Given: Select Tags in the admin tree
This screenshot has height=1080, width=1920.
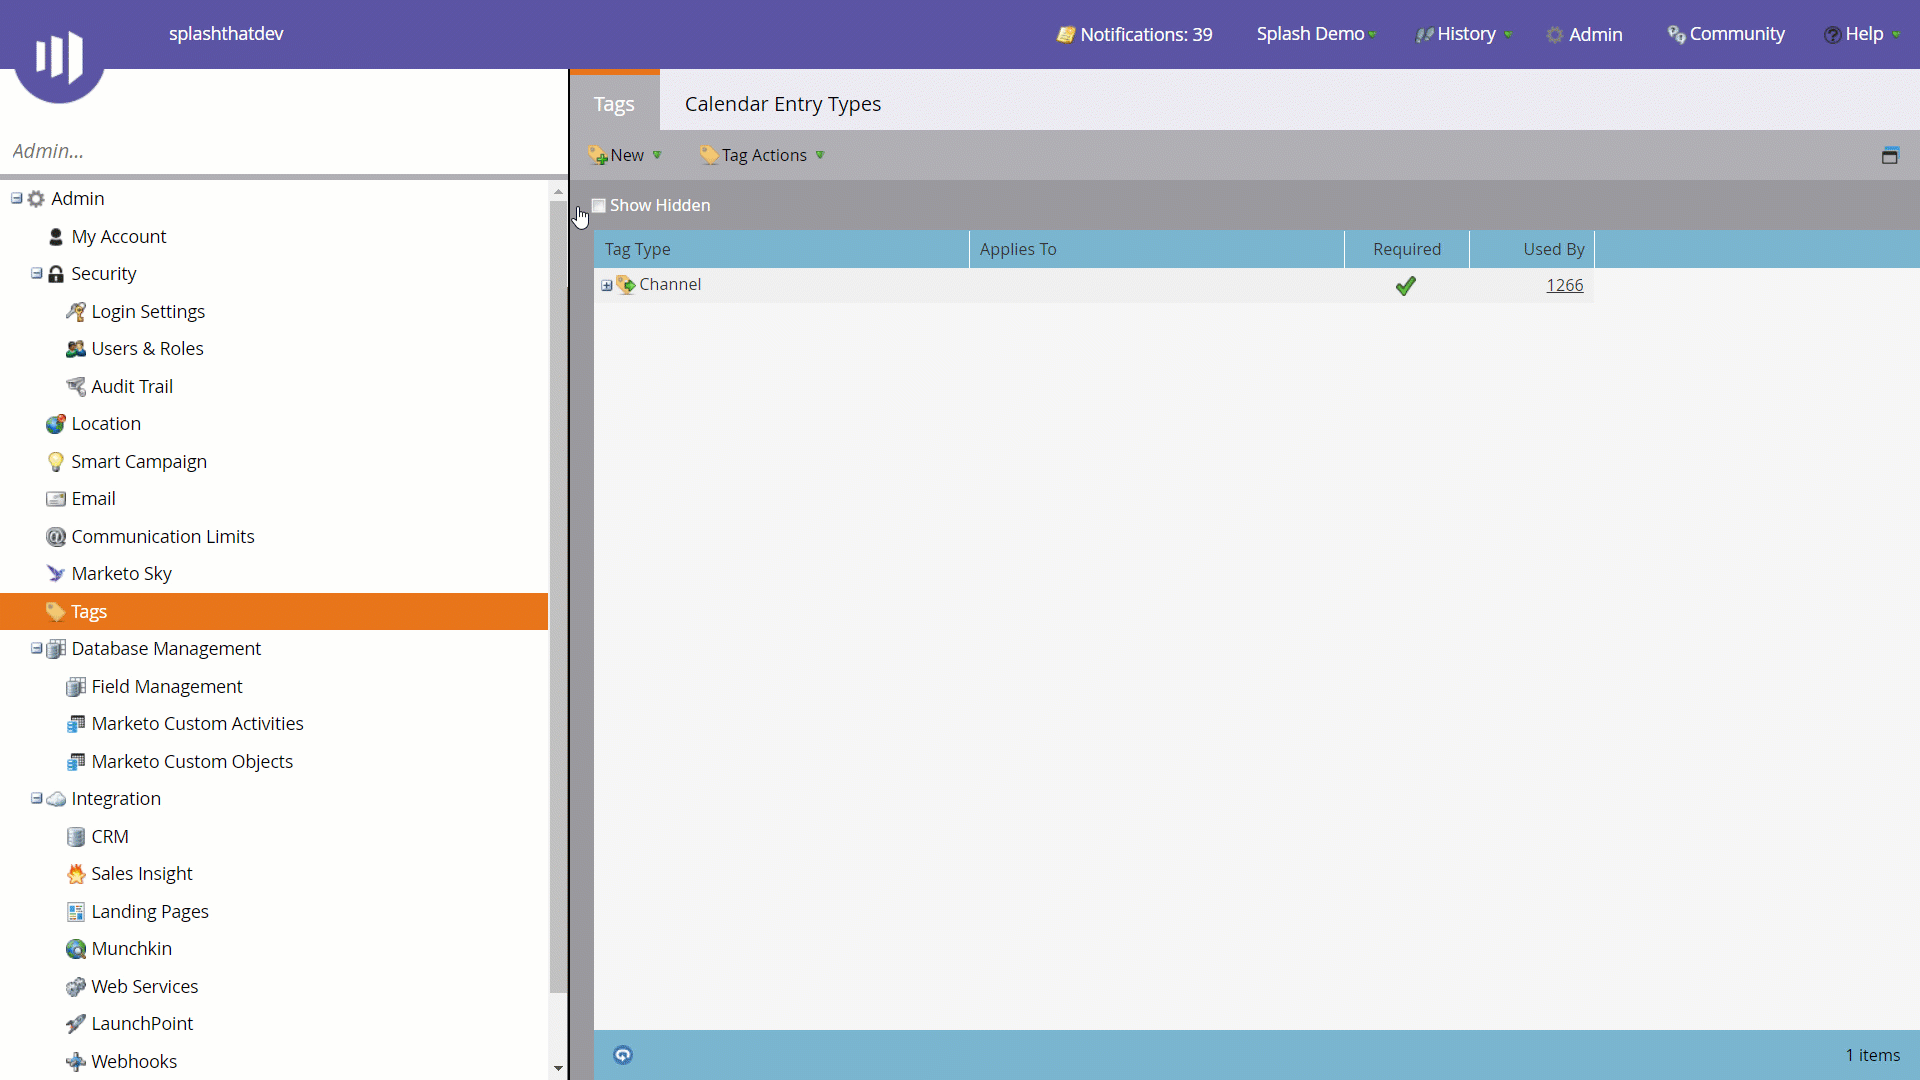Looking at the screenshot, I should [274, 611].
